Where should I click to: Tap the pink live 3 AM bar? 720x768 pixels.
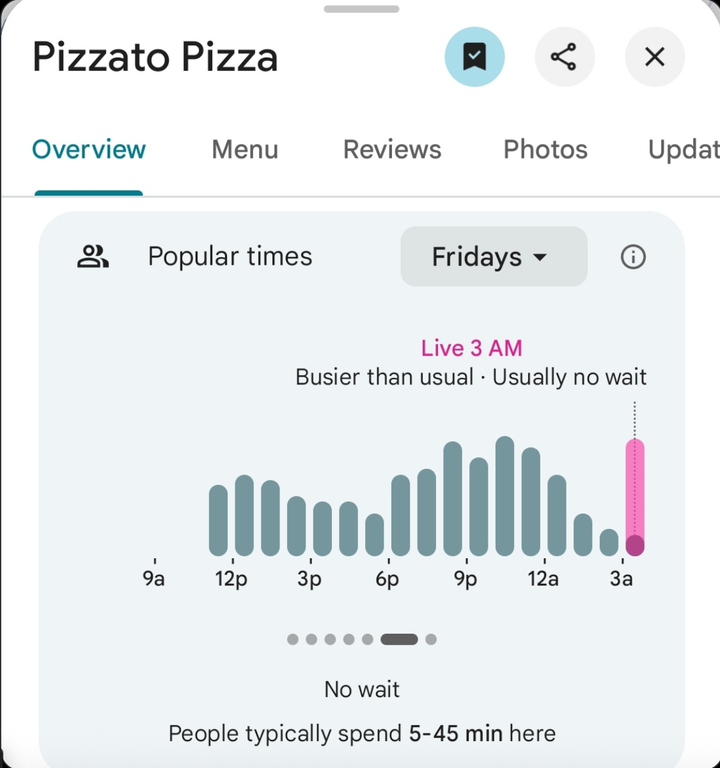[635, 497]
